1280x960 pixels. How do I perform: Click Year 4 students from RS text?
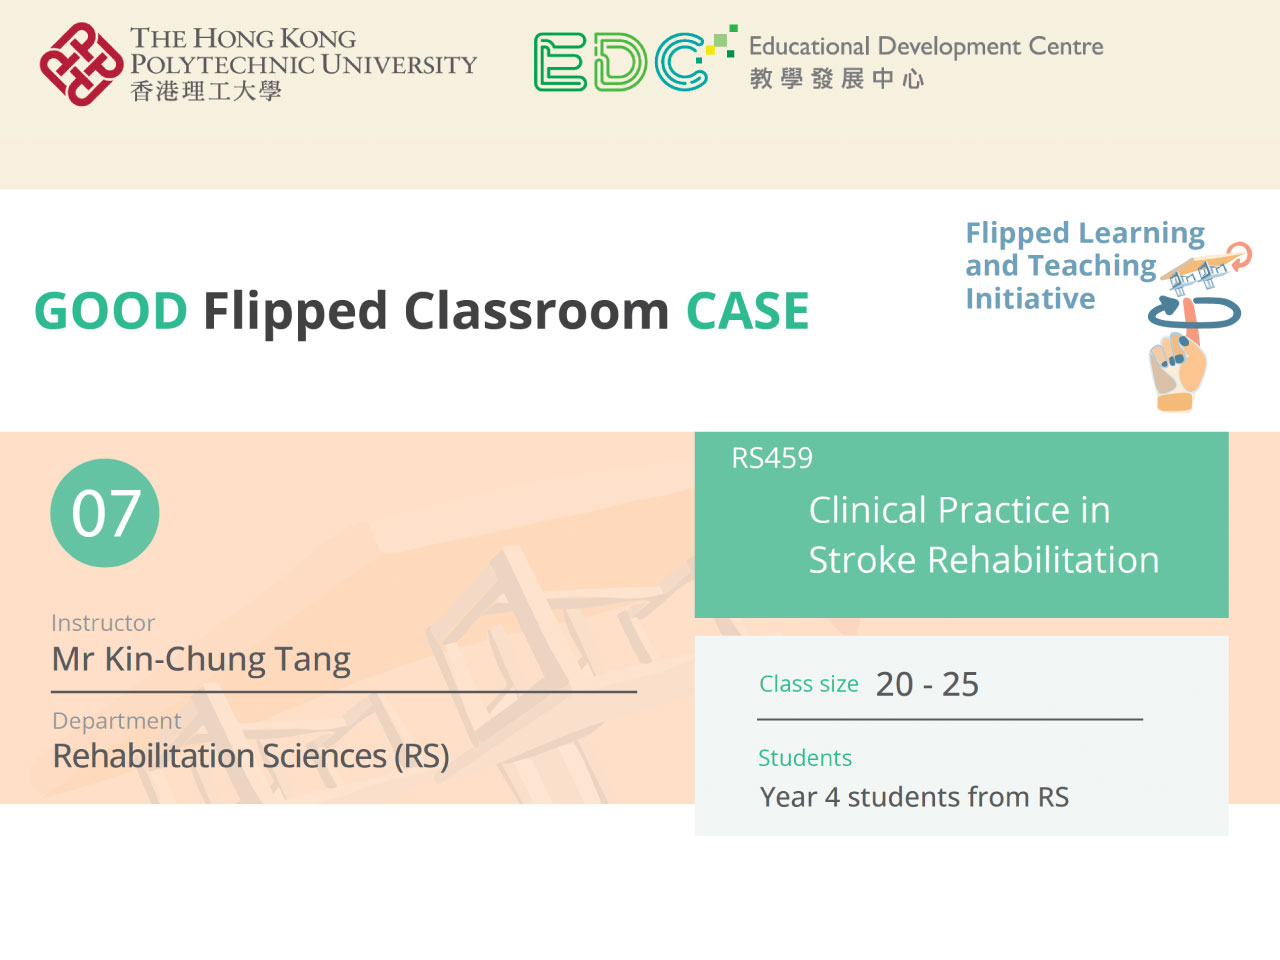[914, 797]
